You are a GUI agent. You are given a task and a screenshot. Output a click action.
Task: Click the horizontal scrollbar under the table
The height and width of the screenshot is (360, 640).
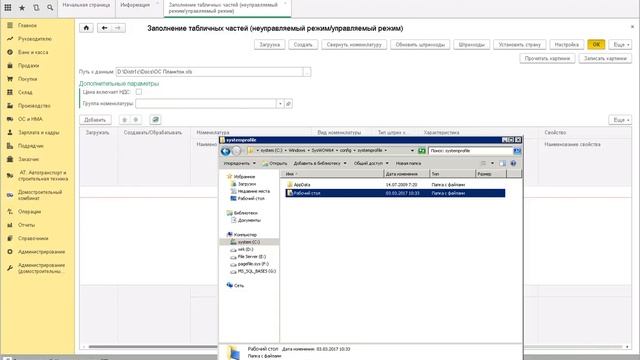click(x=355, y=347)
